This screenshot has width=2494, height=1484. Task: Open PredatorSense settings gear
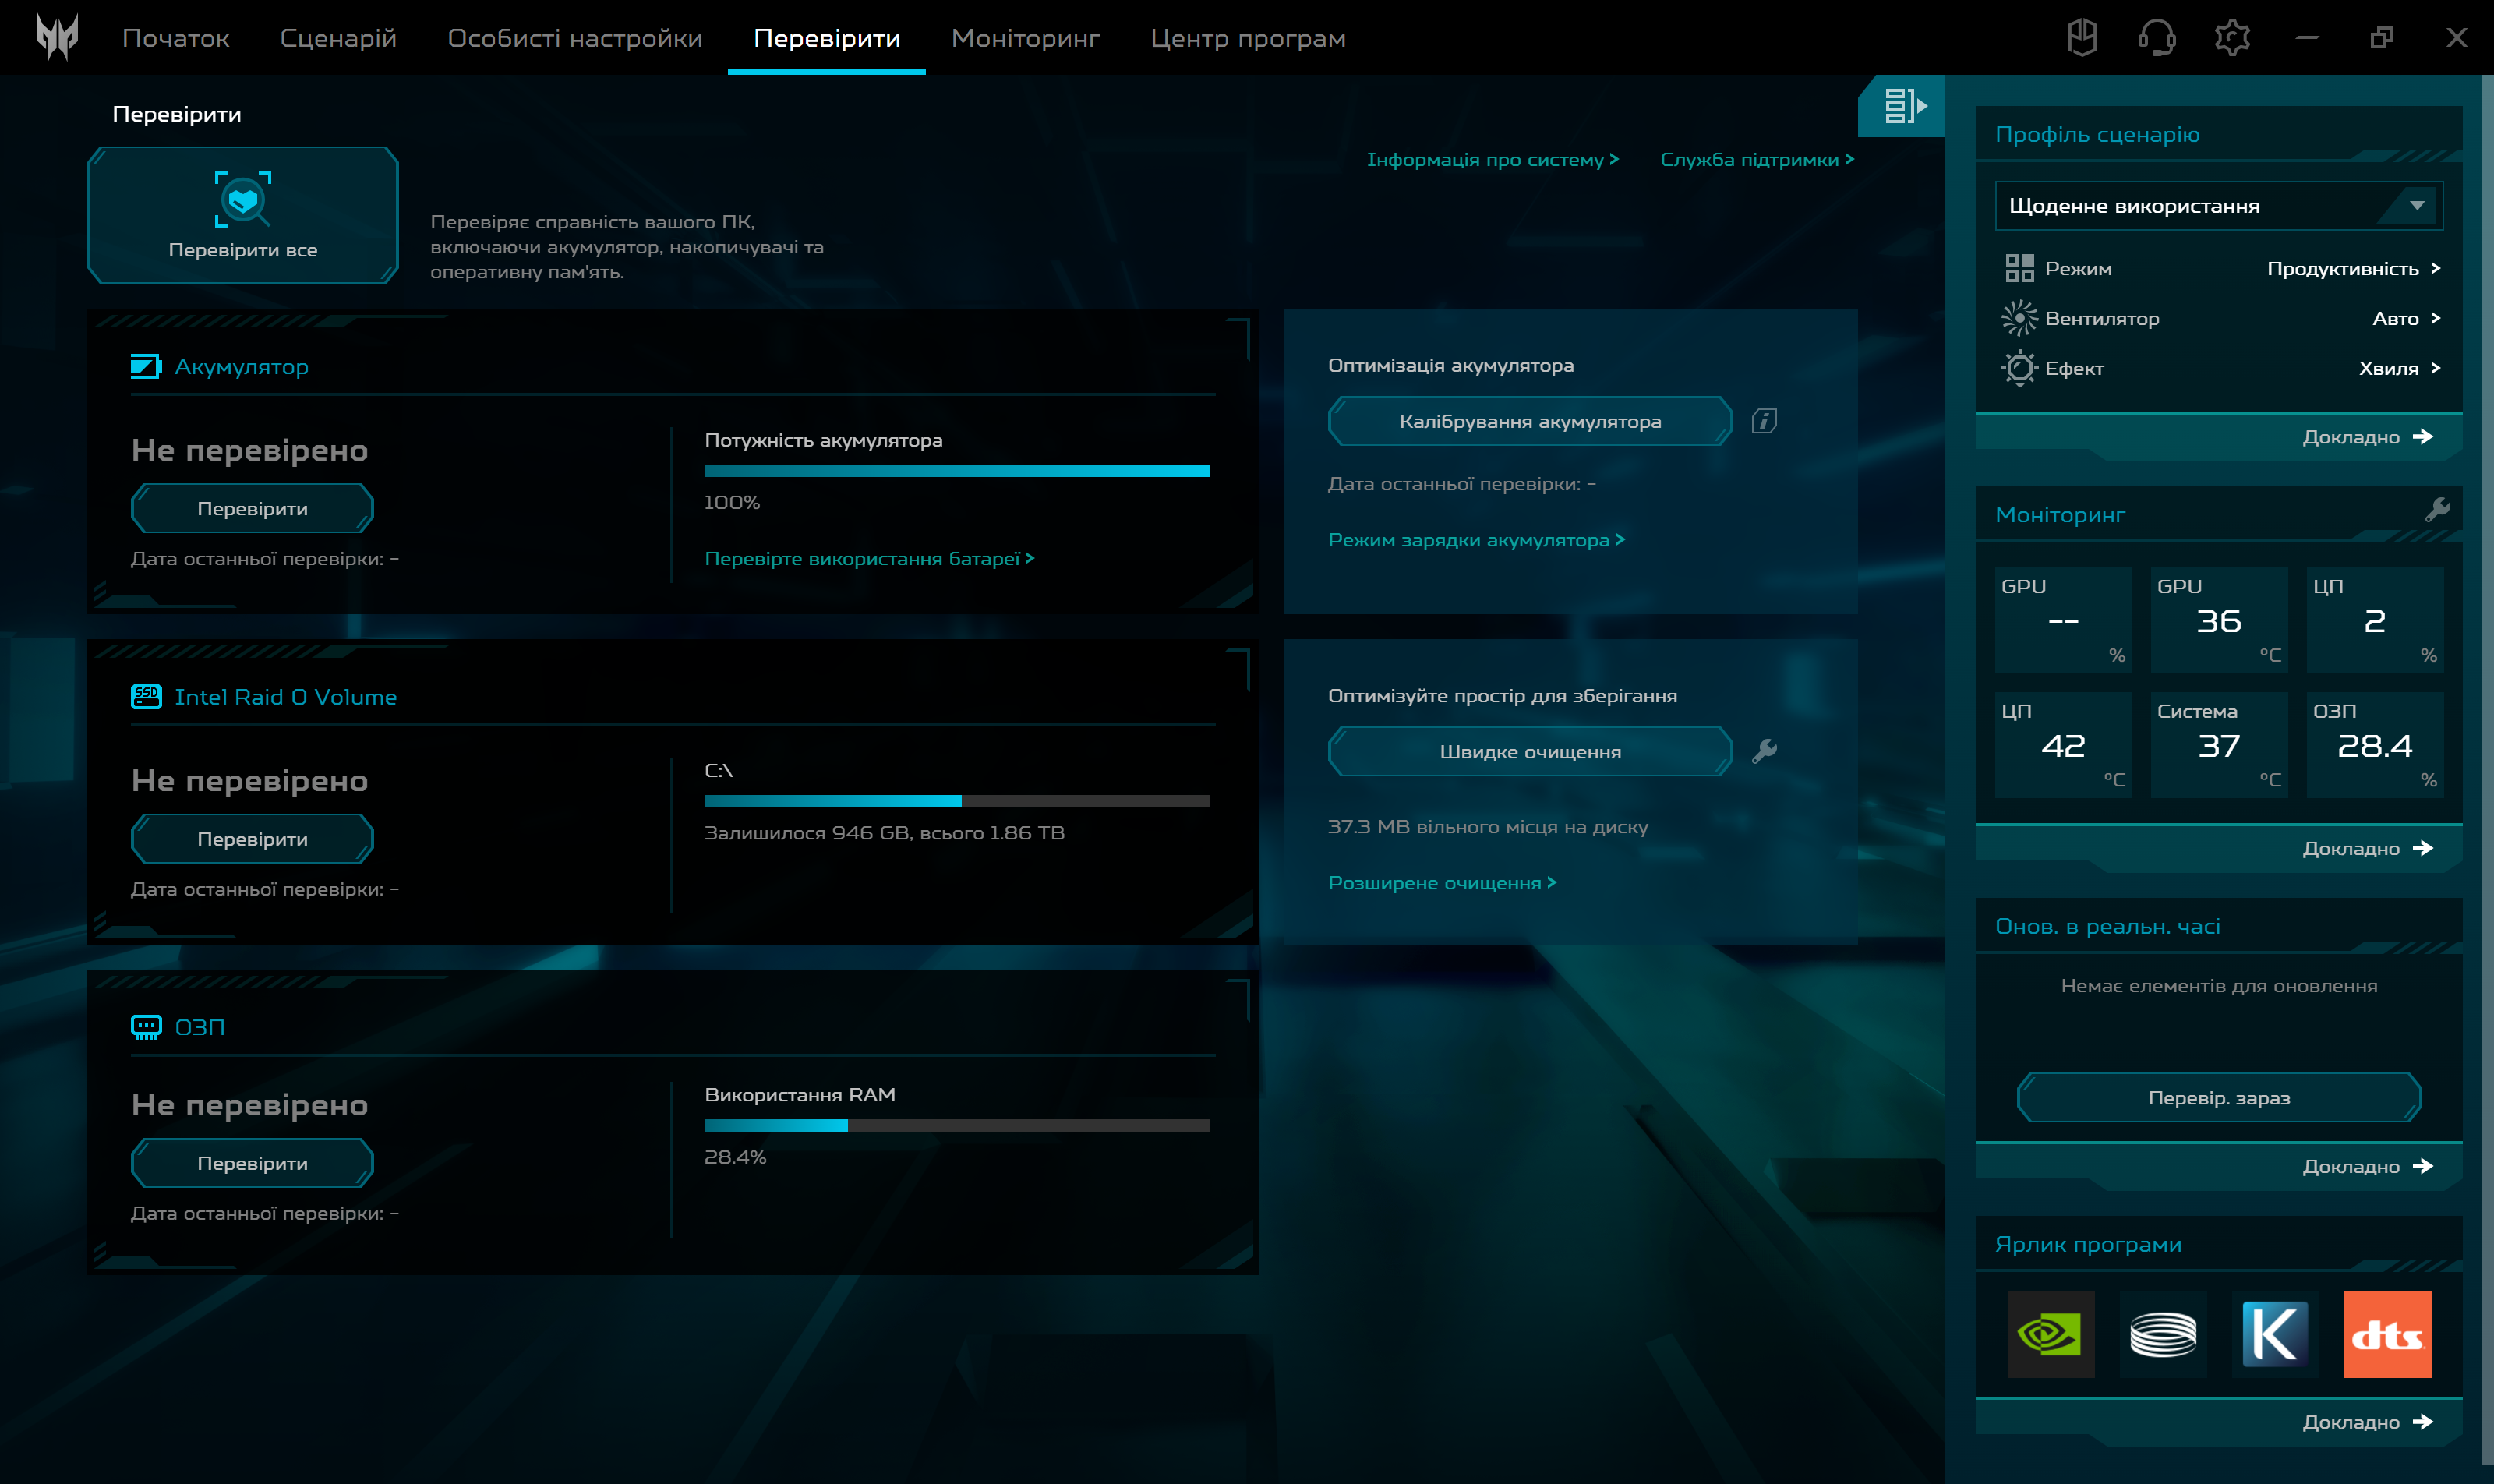coord(2232,37)
